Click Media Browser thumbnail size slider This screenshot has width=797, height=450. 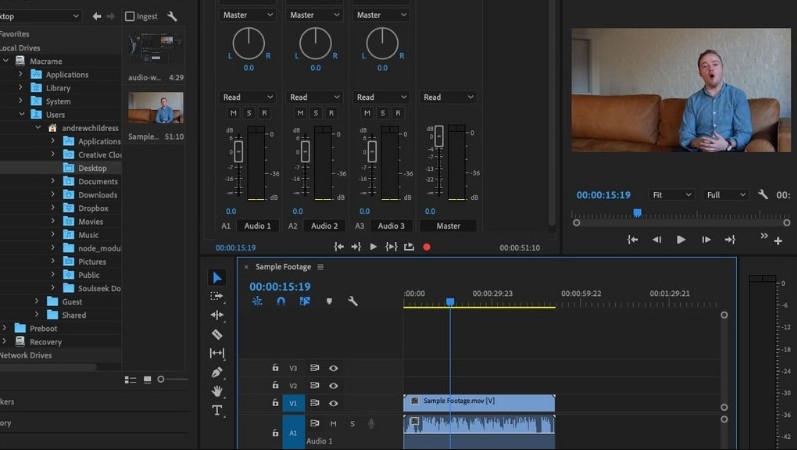coord(161,379)
